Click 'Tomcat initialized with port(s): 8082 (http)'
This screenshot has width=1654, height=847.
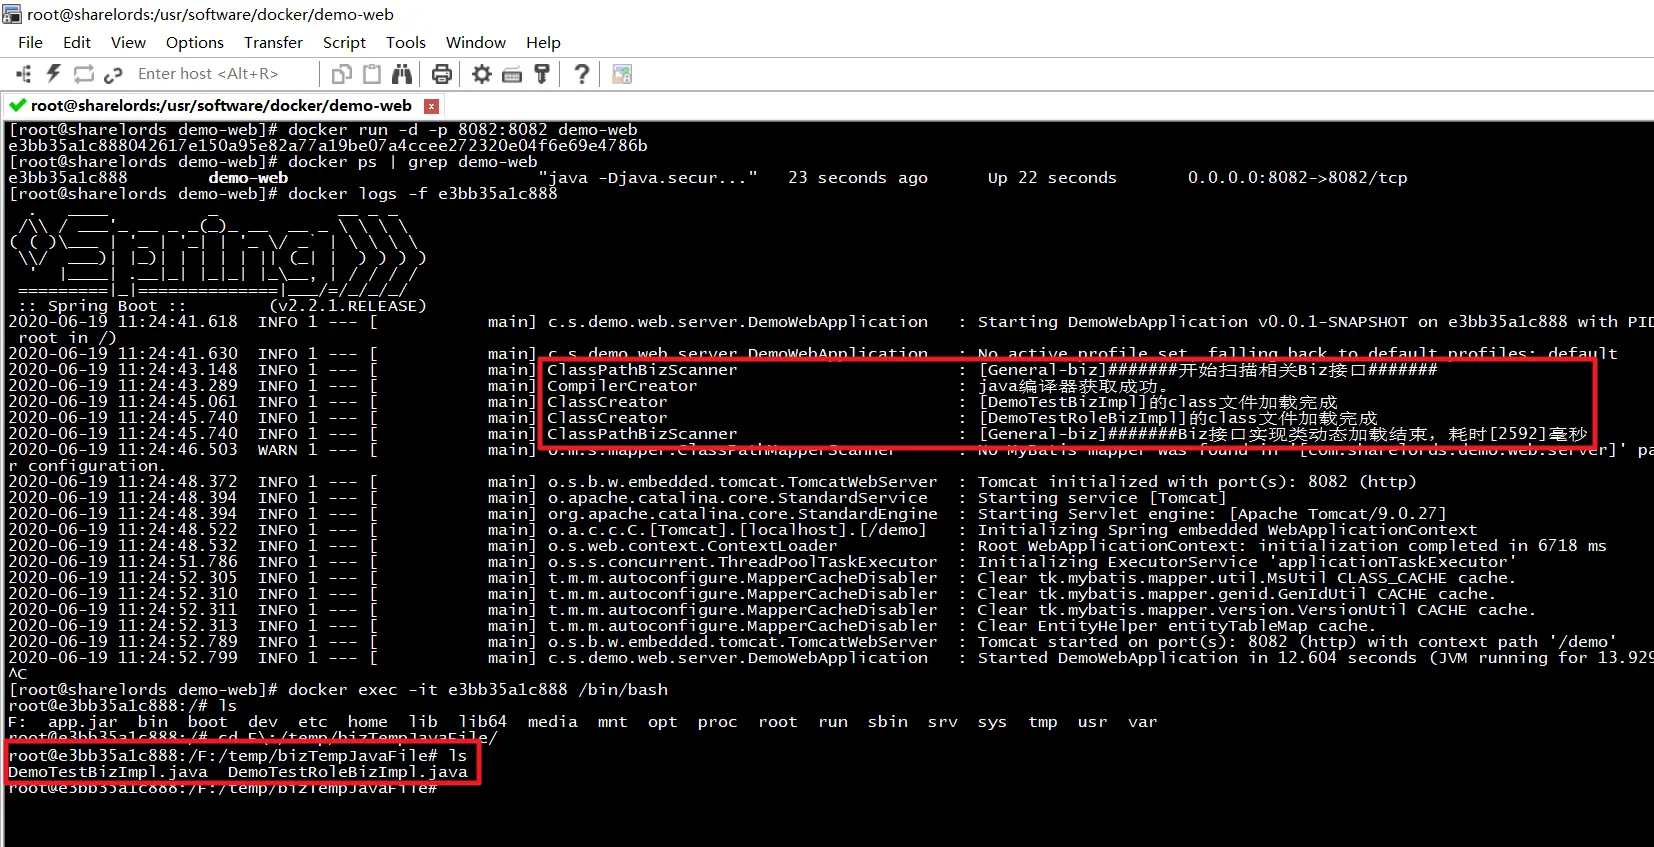pyautogui.click(x=1197, y=482)
